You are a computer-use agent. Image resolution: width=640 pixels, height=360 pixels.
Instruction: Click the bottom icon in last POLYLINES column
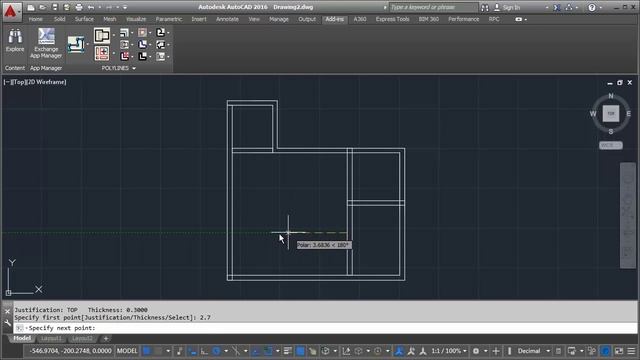click(161, 56)
